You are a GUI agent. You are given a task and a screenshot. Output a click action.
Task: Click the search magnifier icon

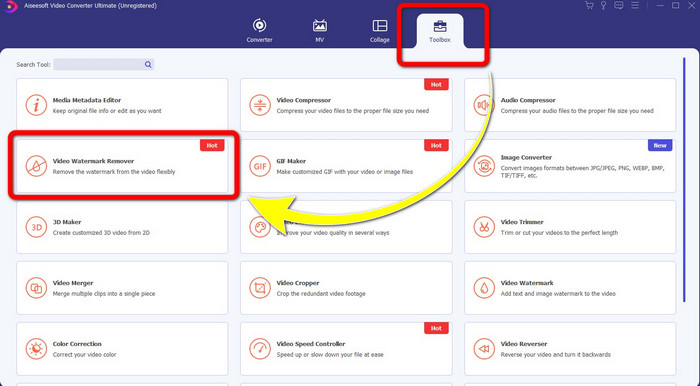(x=148, y=64)
